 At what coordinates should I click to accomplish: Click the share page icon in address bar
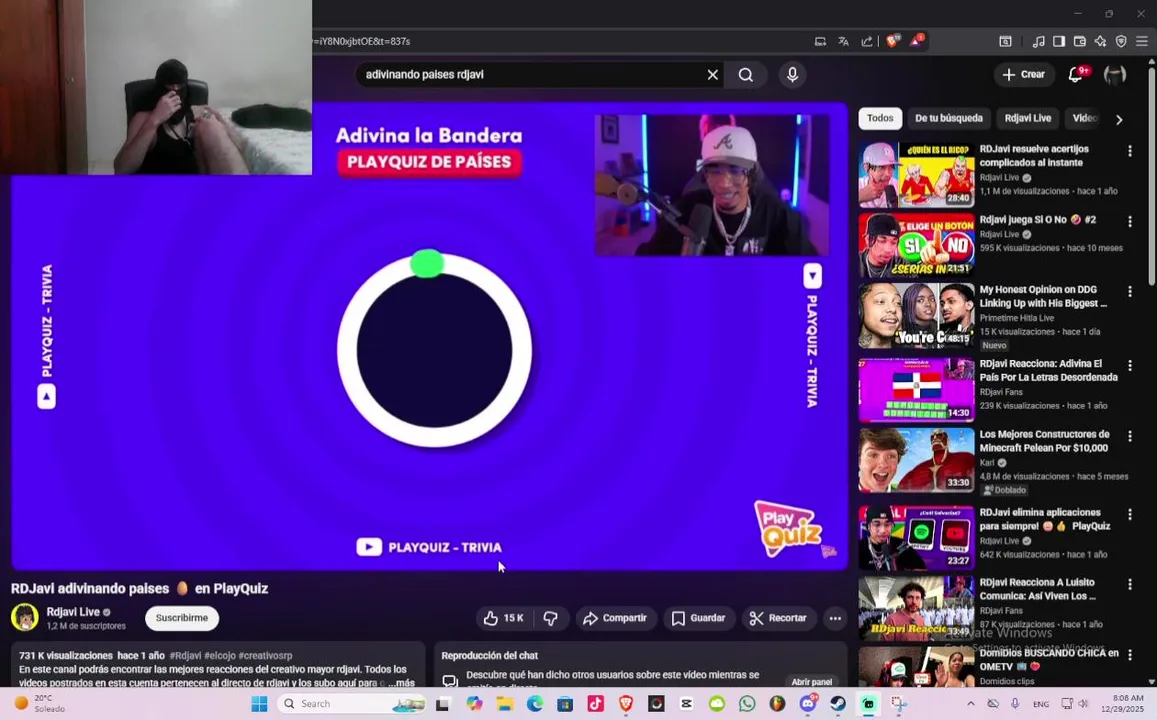pyautogui.click(x=866, y=41)
